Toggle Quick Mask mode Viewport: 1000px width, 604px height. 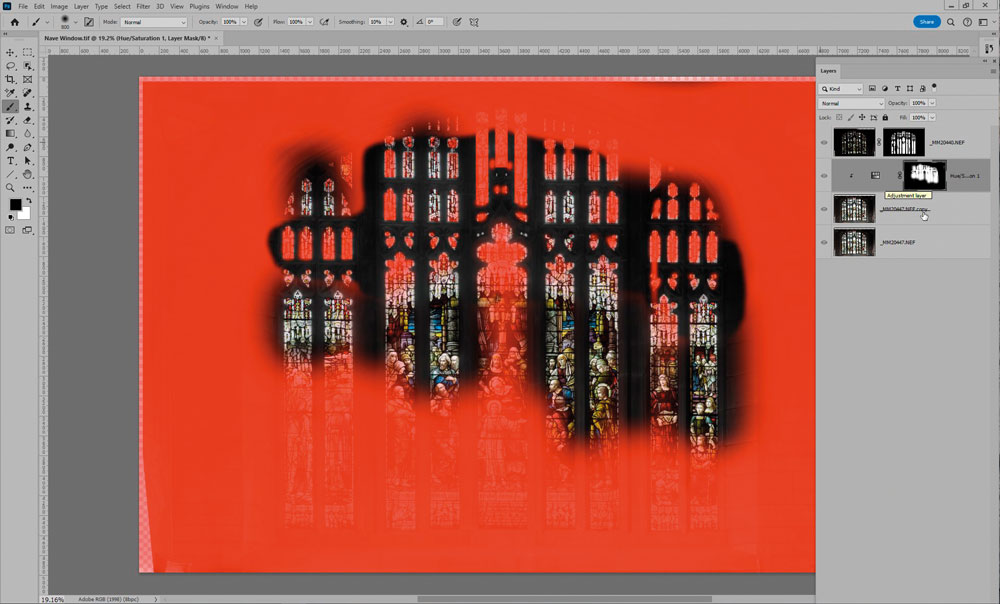click(x=10, y=230)
